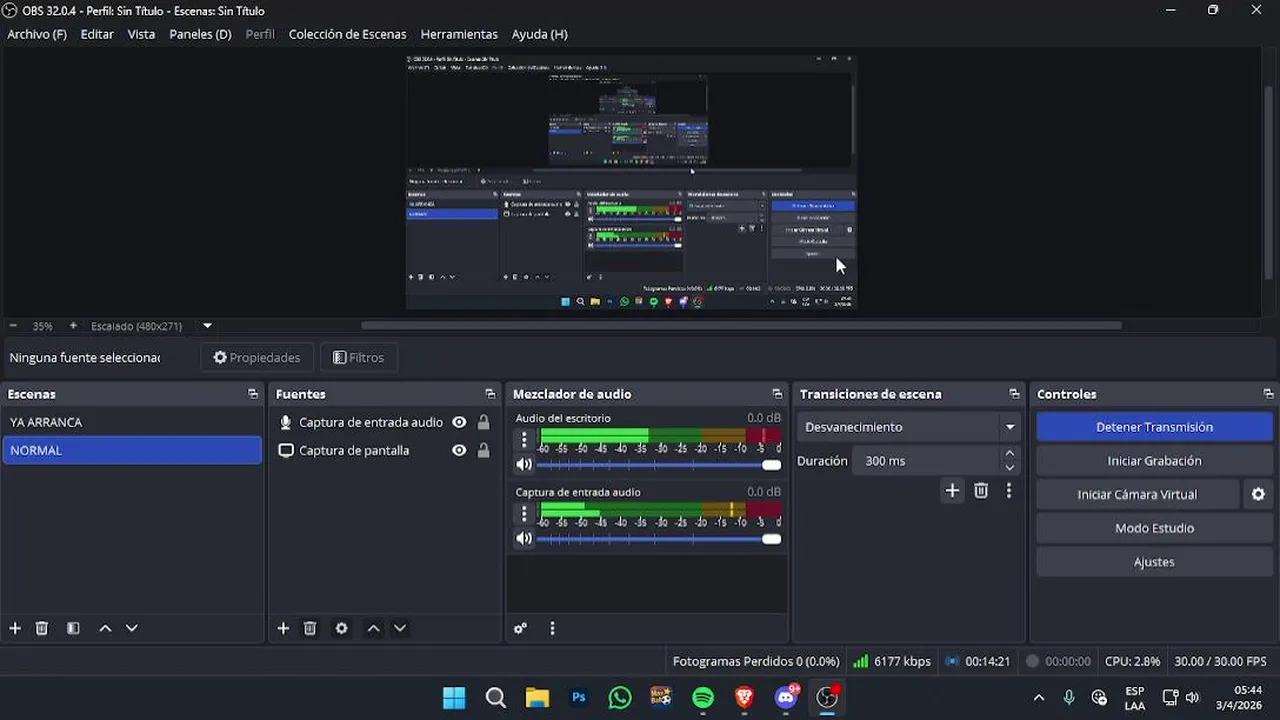Open the Archivo menu
The width and height of the screenshot is (1280, 720).
point(37,34)
